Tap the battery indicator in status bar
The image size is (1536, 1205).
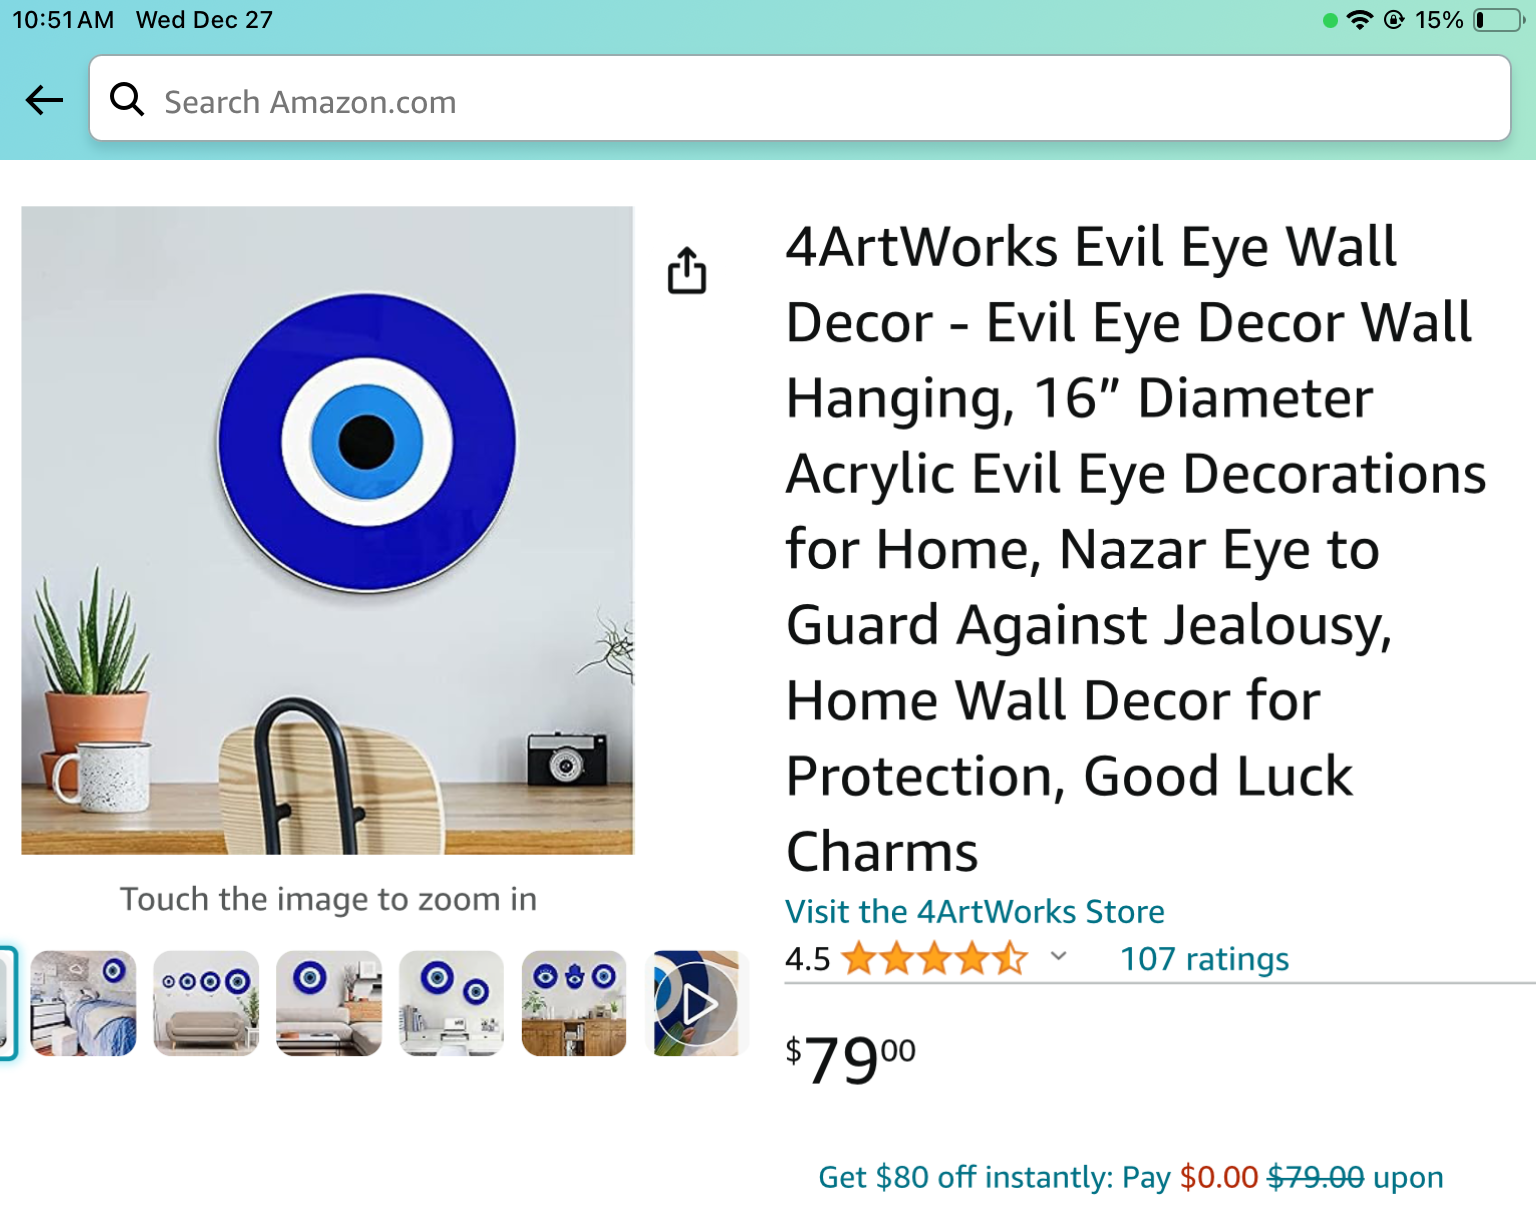point(1499,20)
